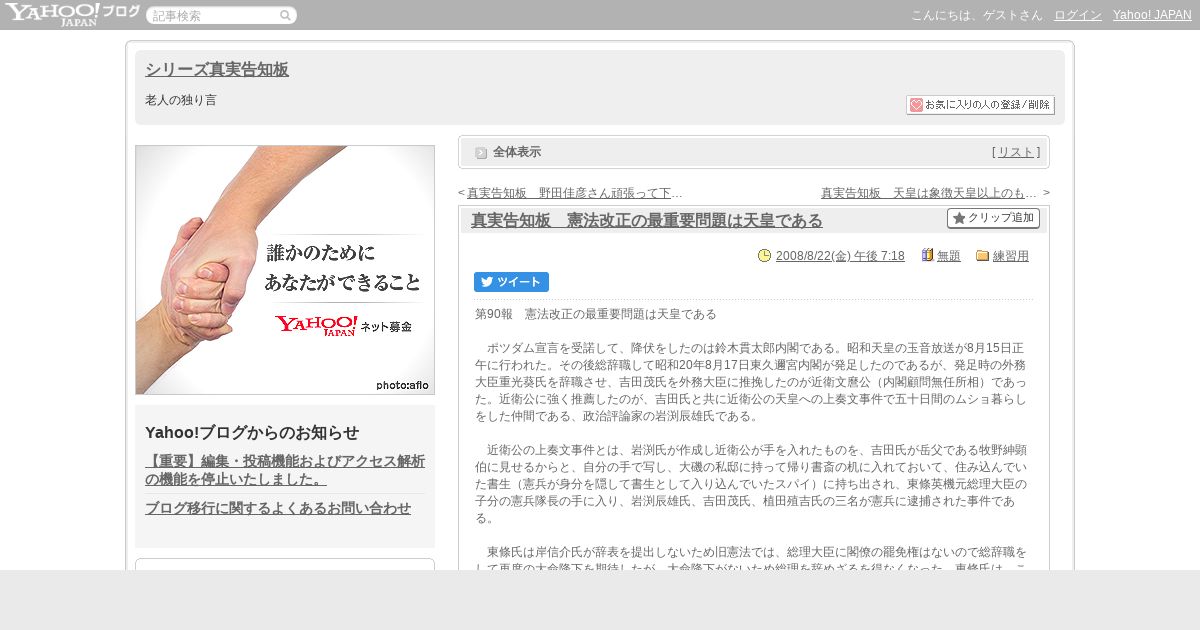Click the Yahoo! ネット募金 banner image
The width and height of the screenshot is (1200, 630).
(x=285, y=270)
